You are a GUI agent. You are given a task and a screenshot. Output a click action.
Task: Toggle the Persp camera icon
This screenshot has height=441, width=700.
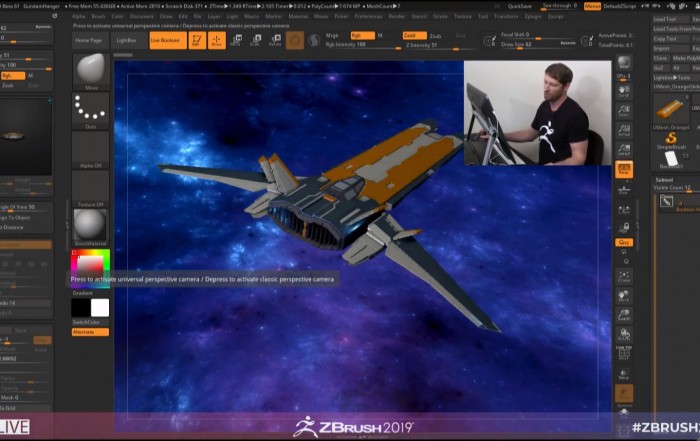(x=624, y=170)
